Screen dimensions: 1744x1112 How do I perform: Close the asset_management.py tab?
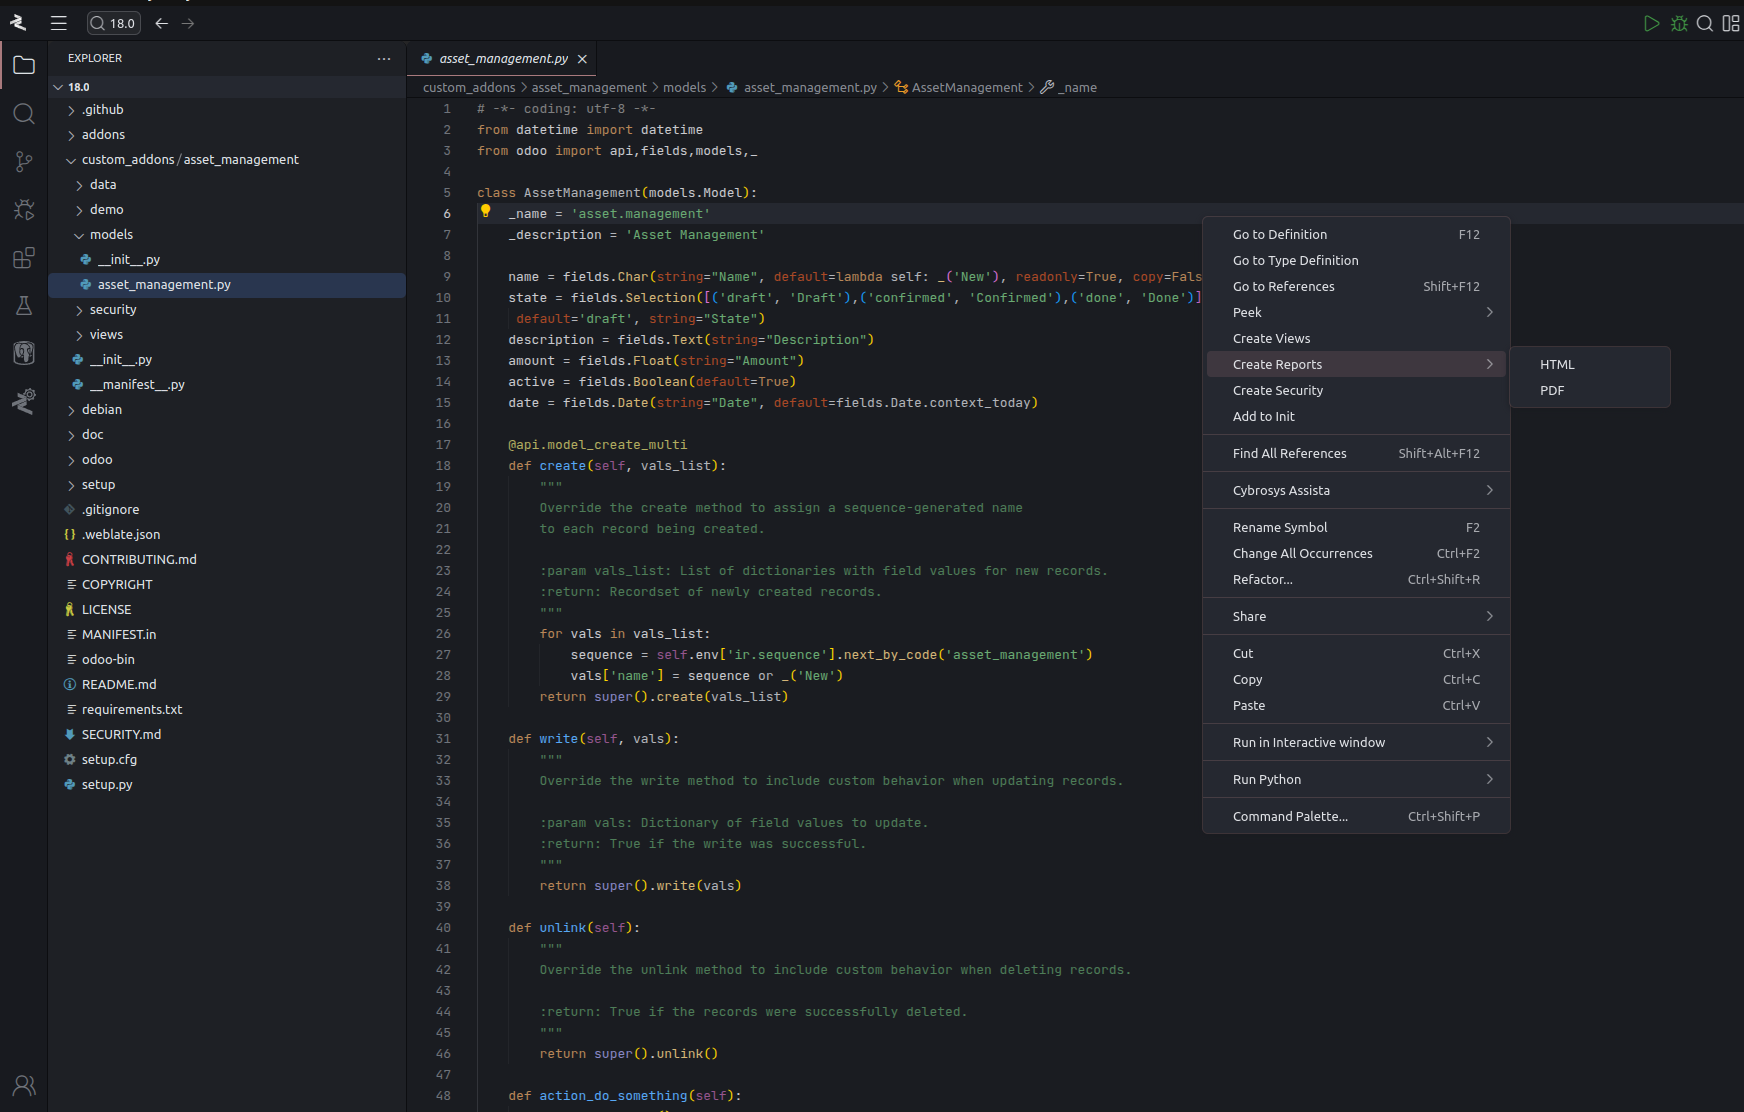(582, 59)
